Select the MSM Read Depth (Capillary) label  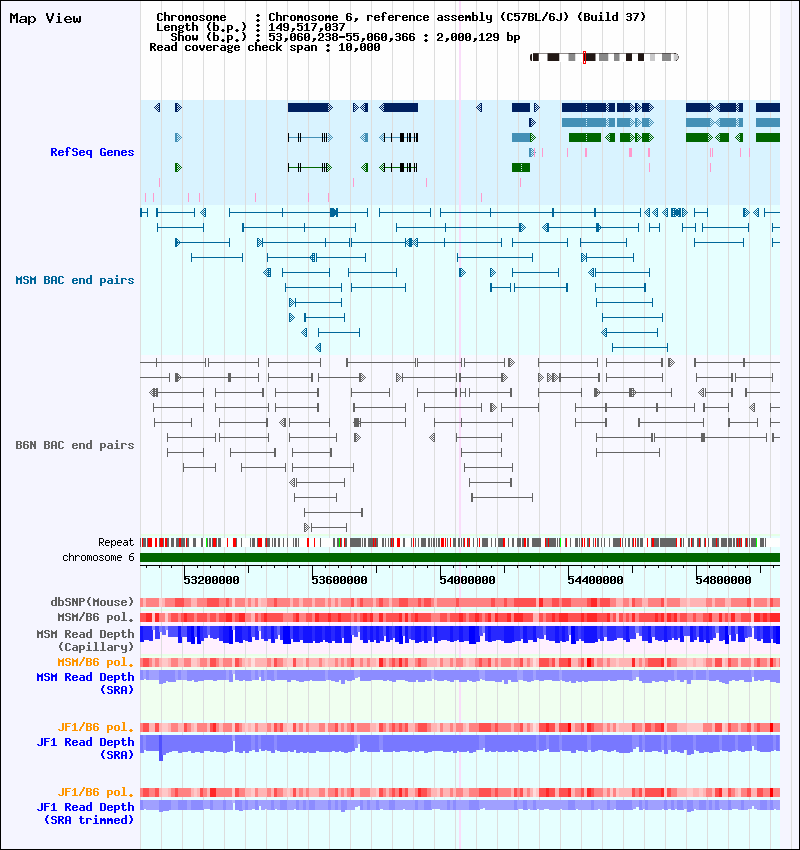(x=86, y=640)
